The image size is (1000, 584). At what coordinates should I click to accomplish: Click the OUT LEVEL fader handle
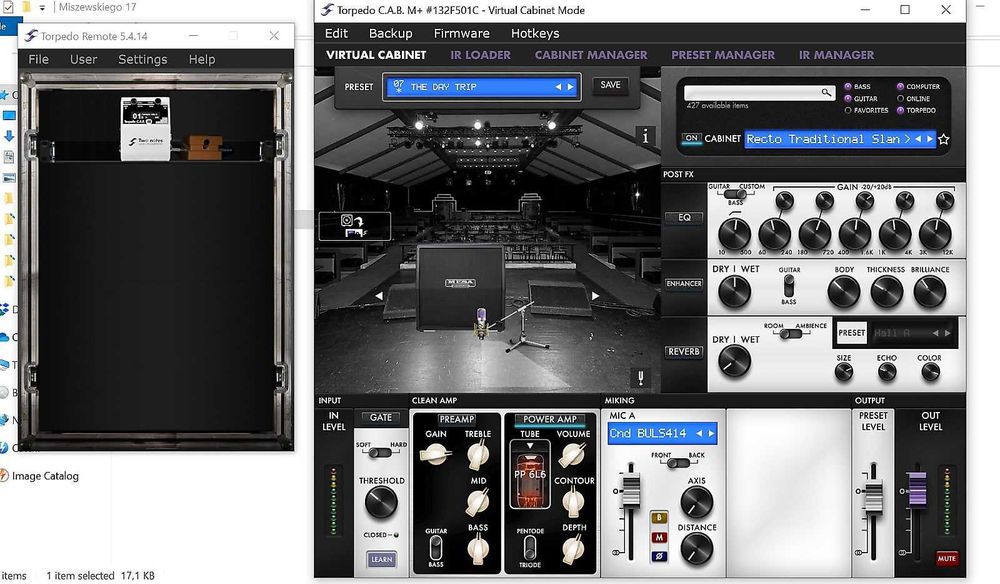917,489
